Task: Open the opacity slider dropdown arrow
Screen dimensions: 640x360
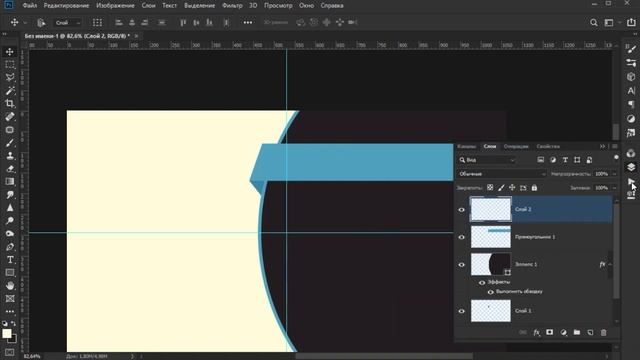Action: point(614,174)
